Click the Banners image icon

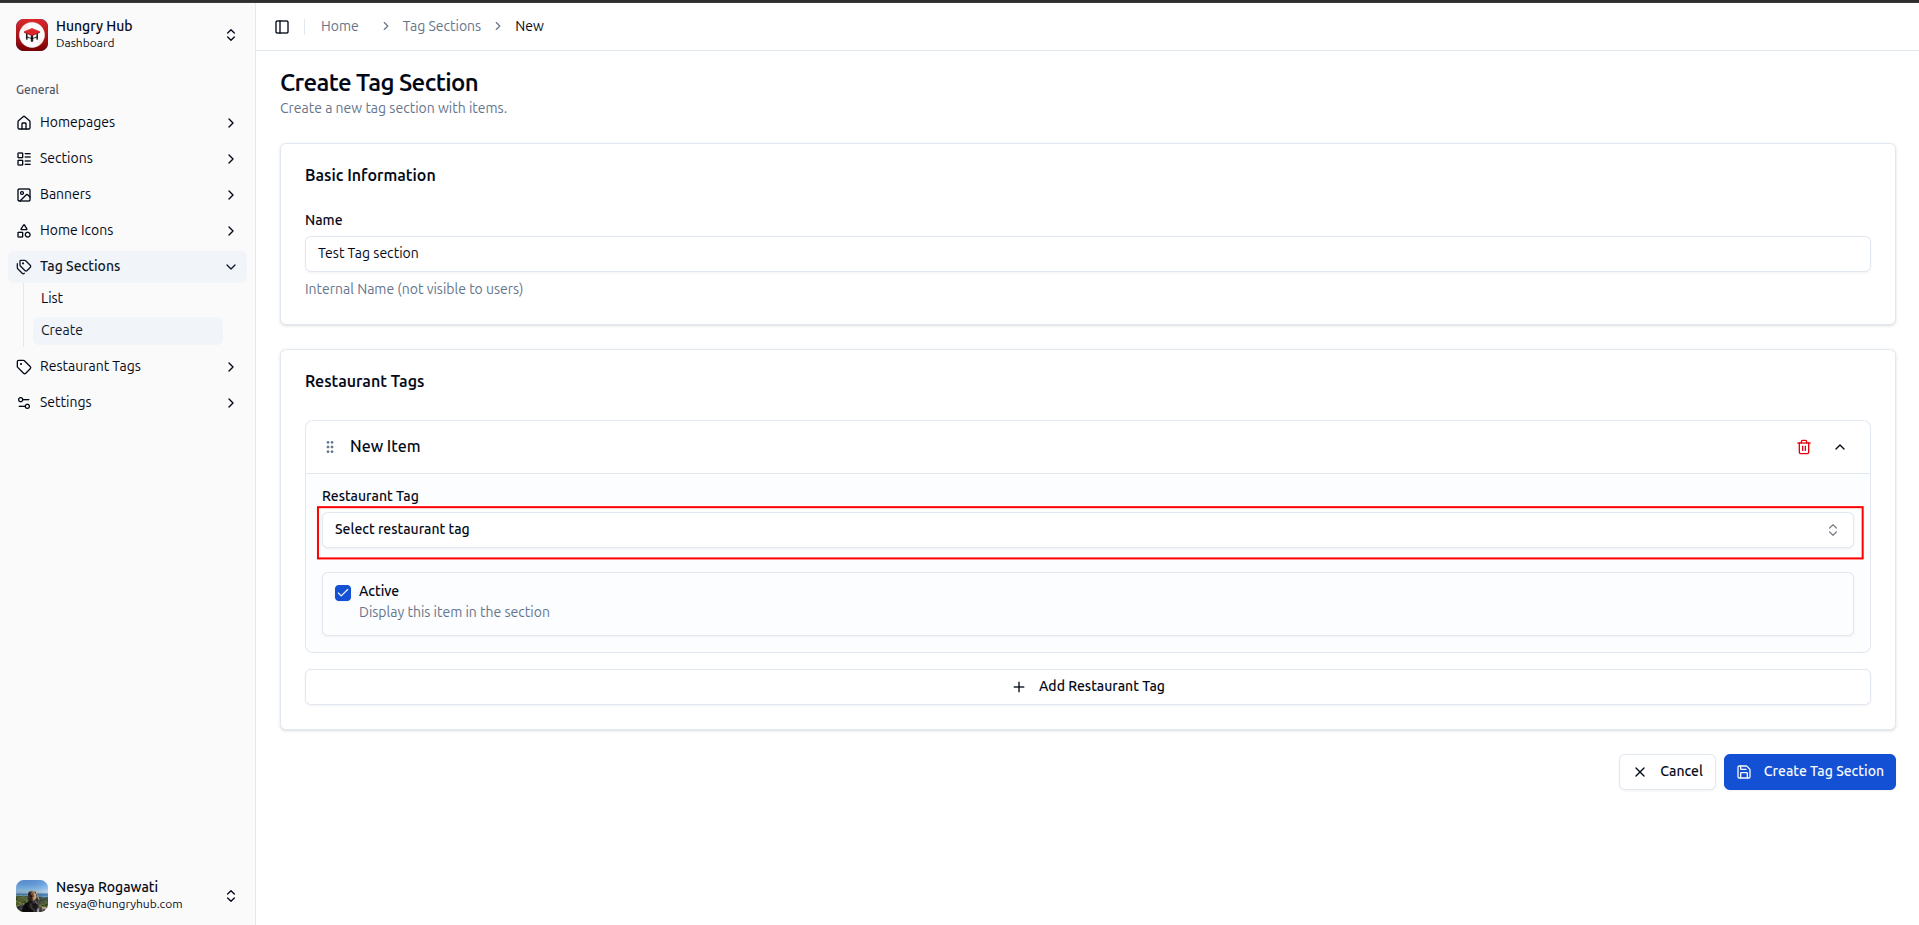24,195
